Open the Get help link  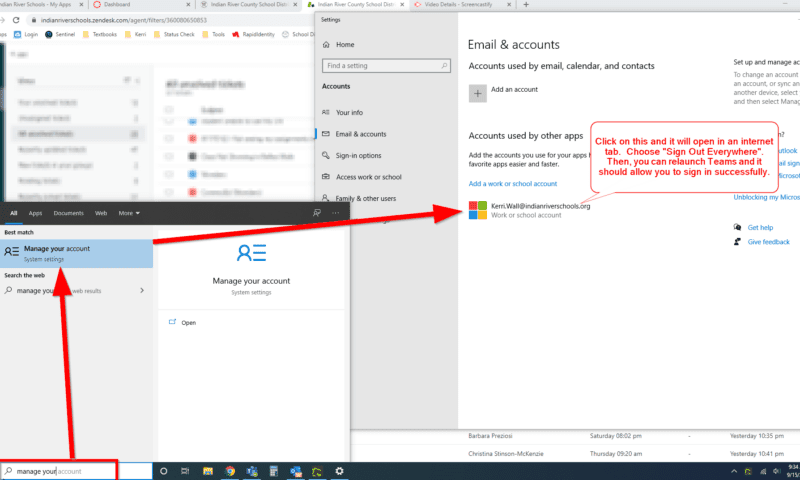(x=760, y=228)
